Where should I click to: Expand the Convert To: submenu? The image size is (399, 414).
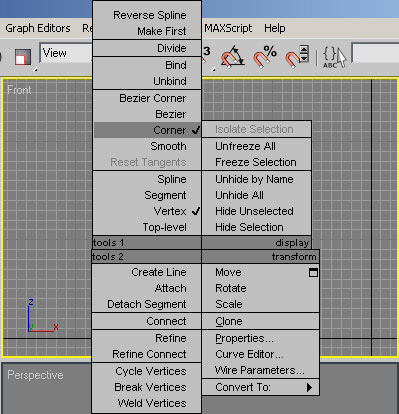pos(261,387)
